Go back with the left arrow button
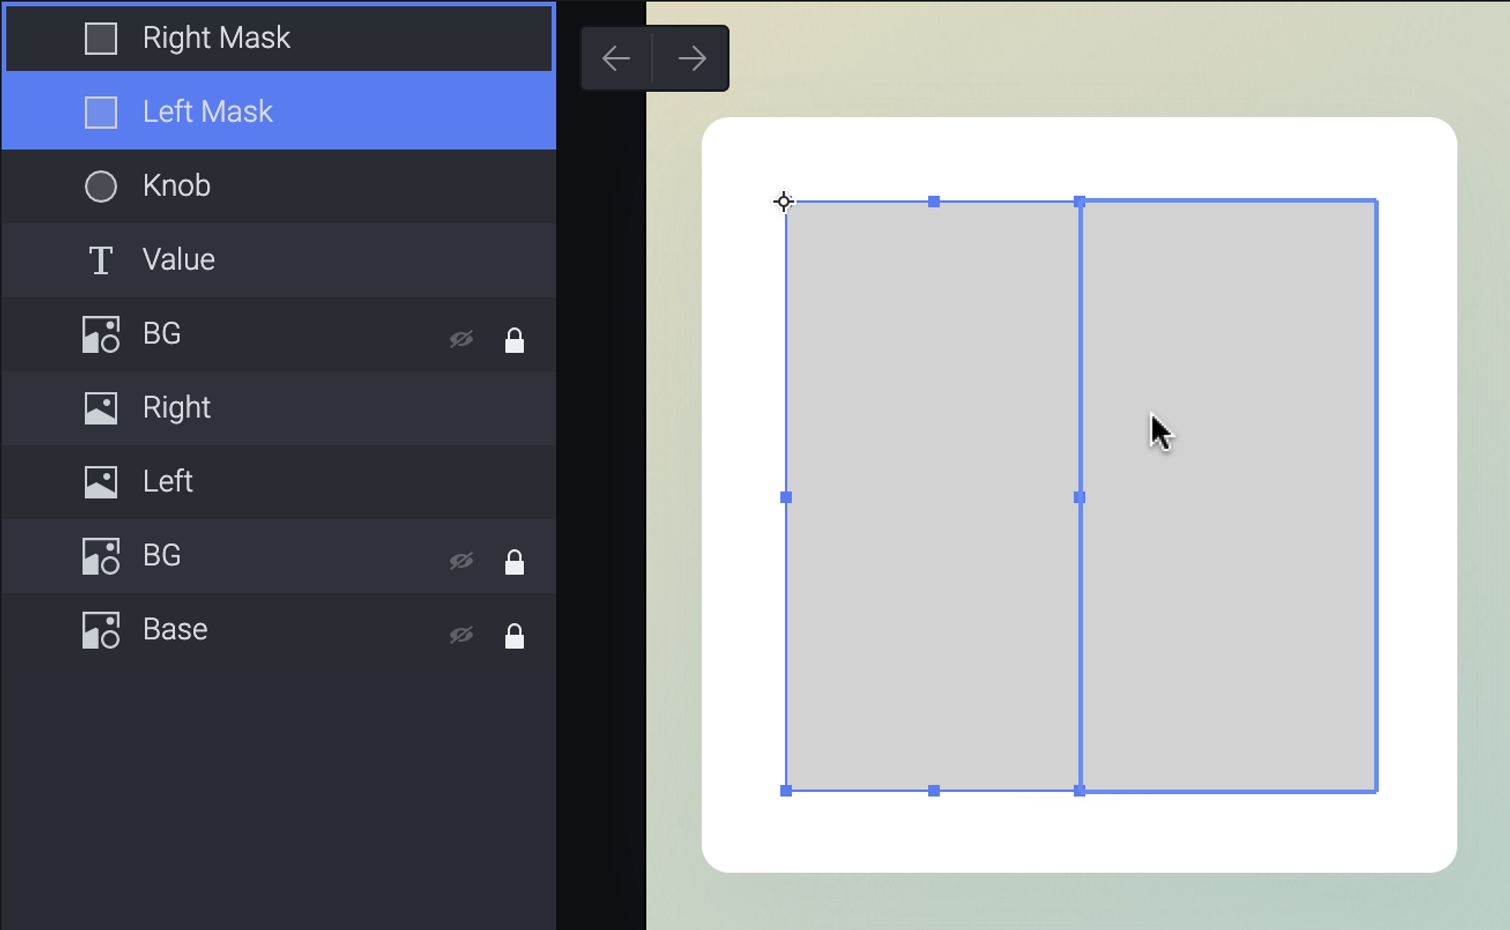This screenshot has height=930, width=1510. point(616,59)
